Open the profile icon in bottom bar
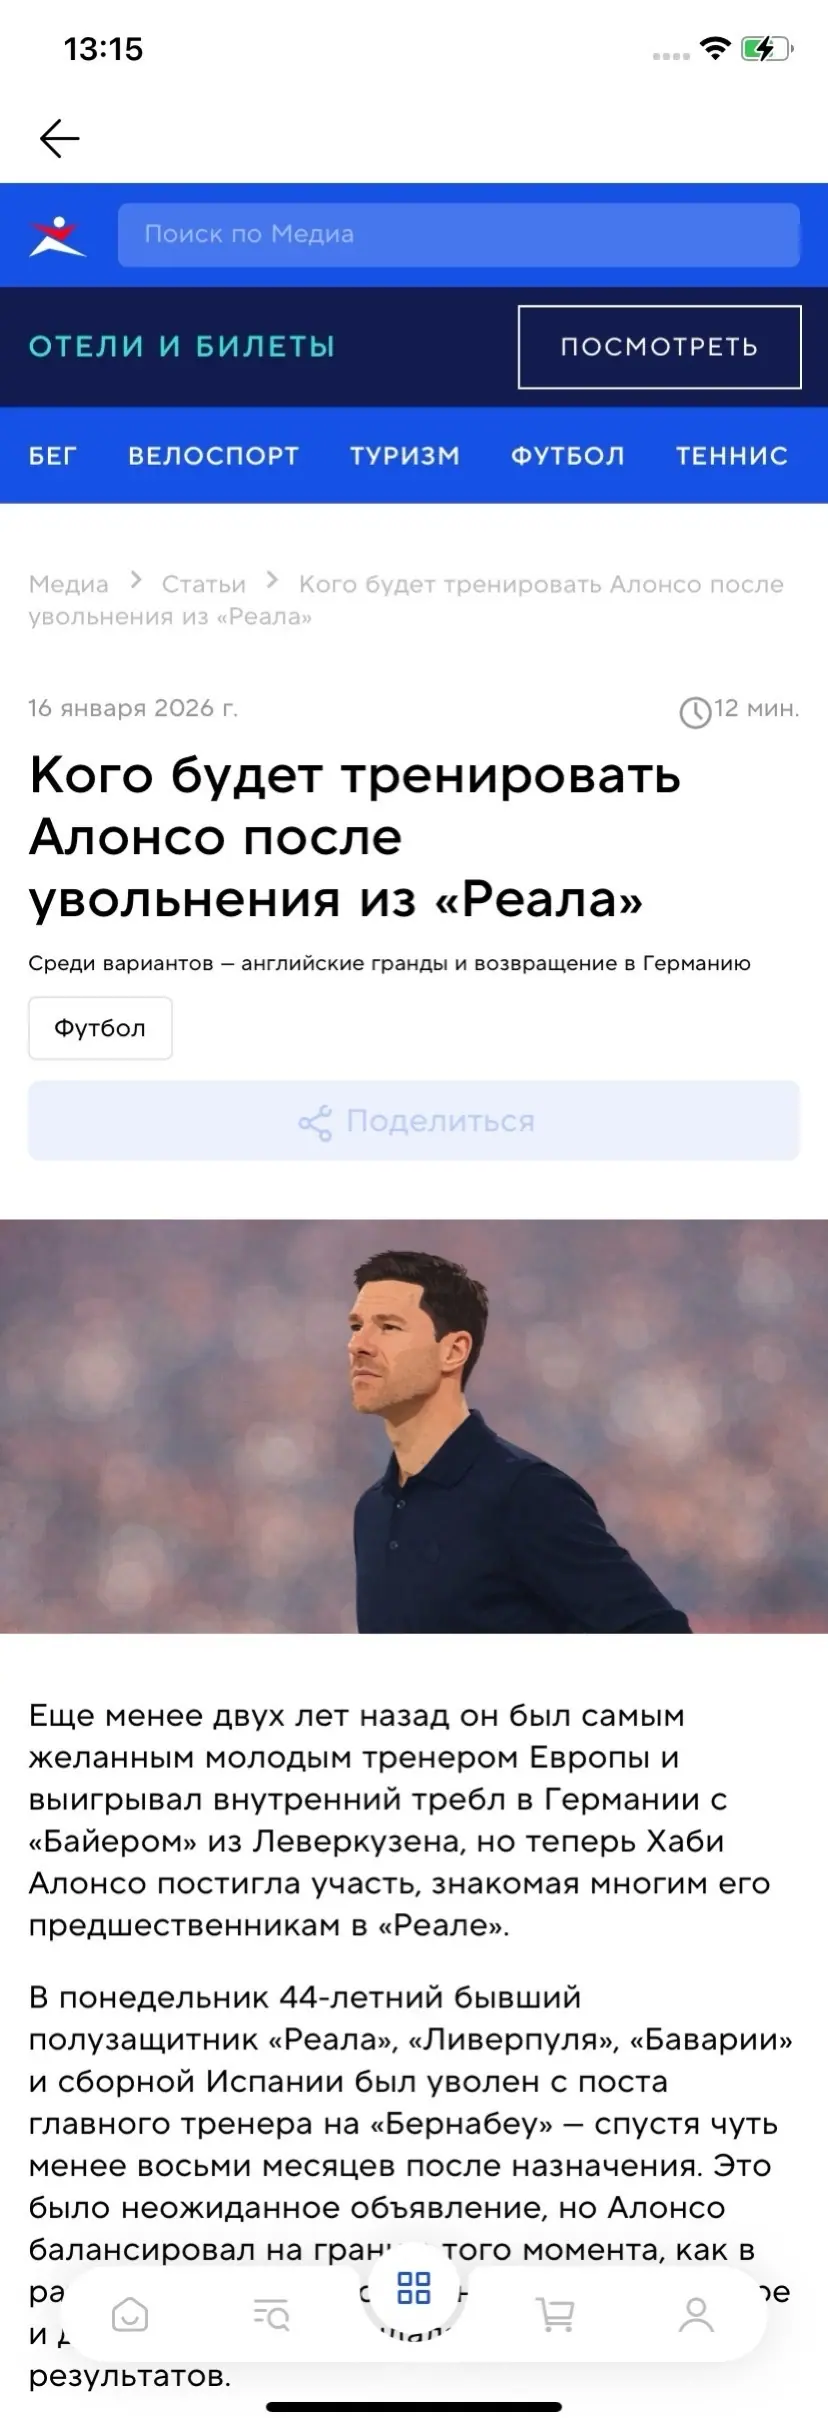Image resolution: width=828 pixels, height=2428 pixels. 696,2314
